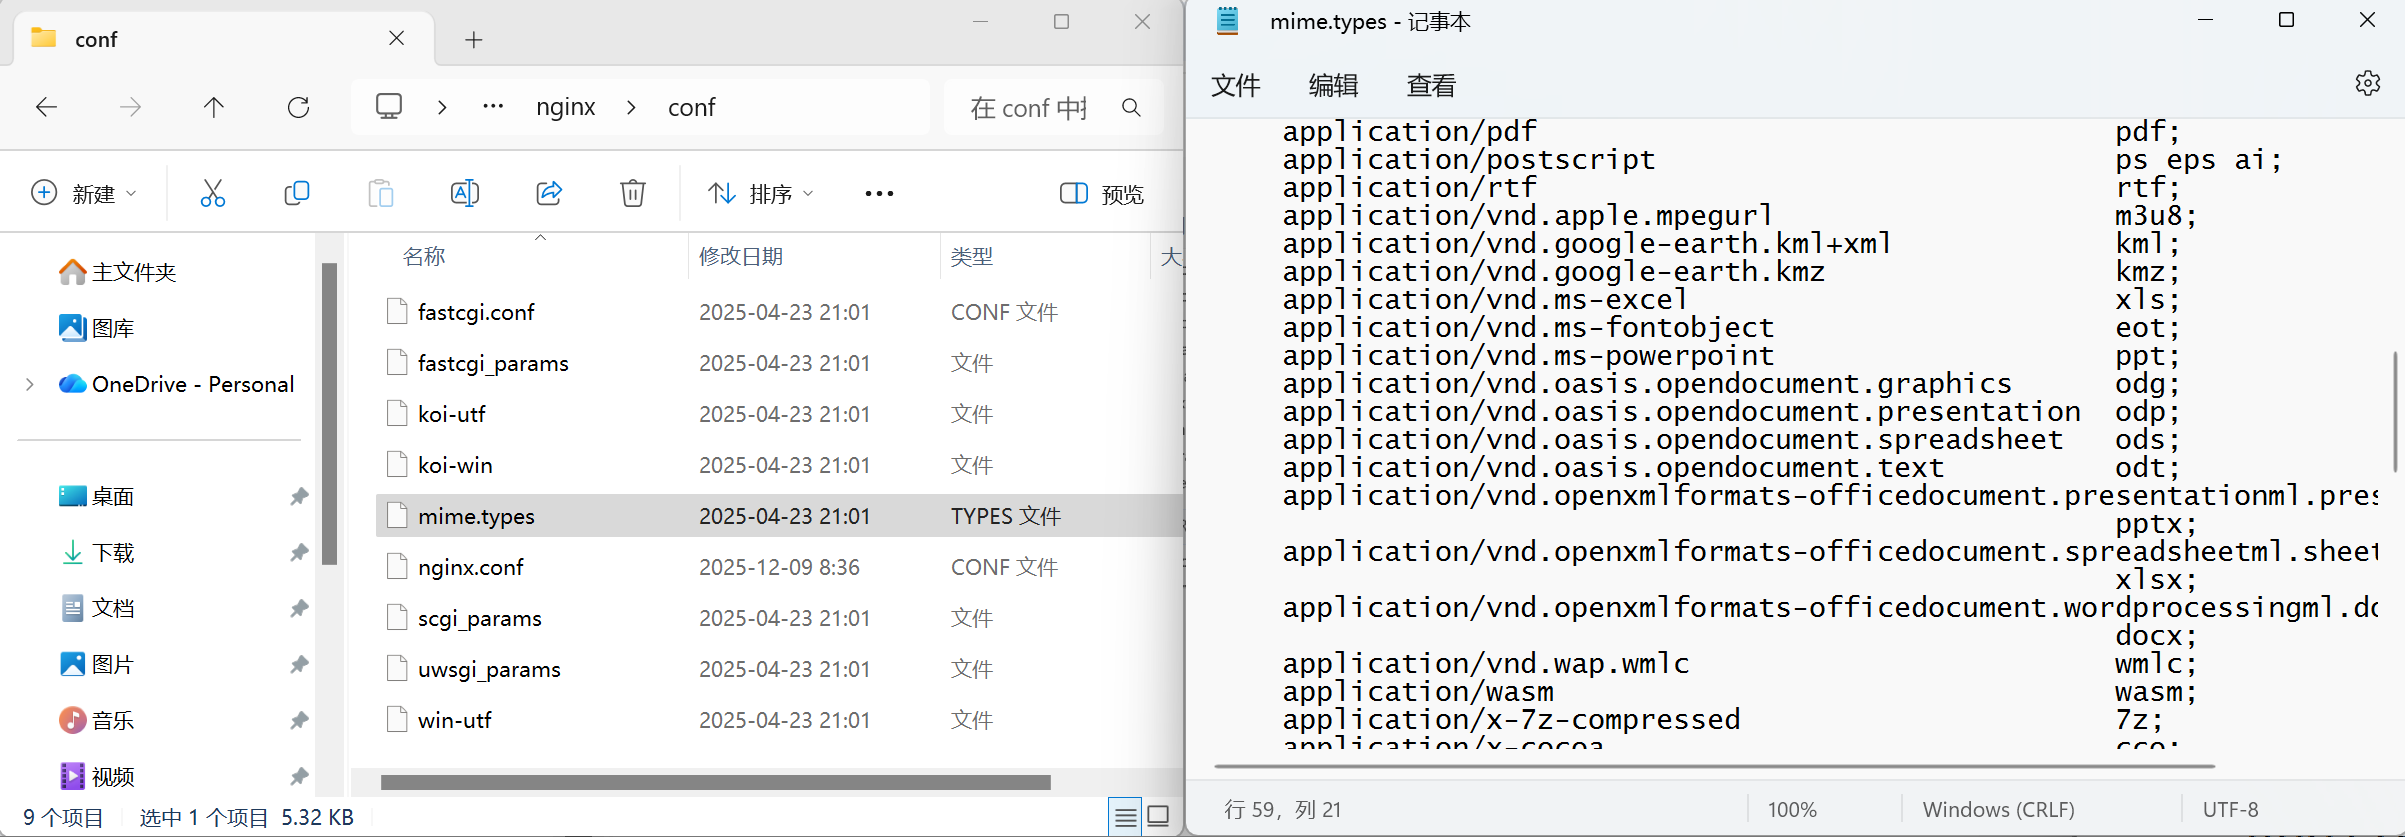The image size is (2405, 837).
Task: Refresh the conf folder view
Action: (x=298, y=107)
